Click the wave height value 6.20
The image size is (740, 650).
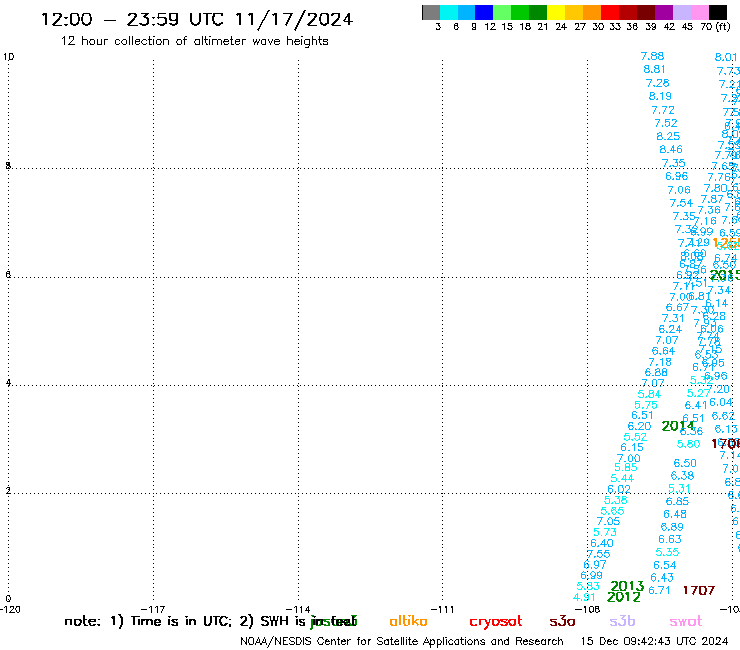pos(639,426)
